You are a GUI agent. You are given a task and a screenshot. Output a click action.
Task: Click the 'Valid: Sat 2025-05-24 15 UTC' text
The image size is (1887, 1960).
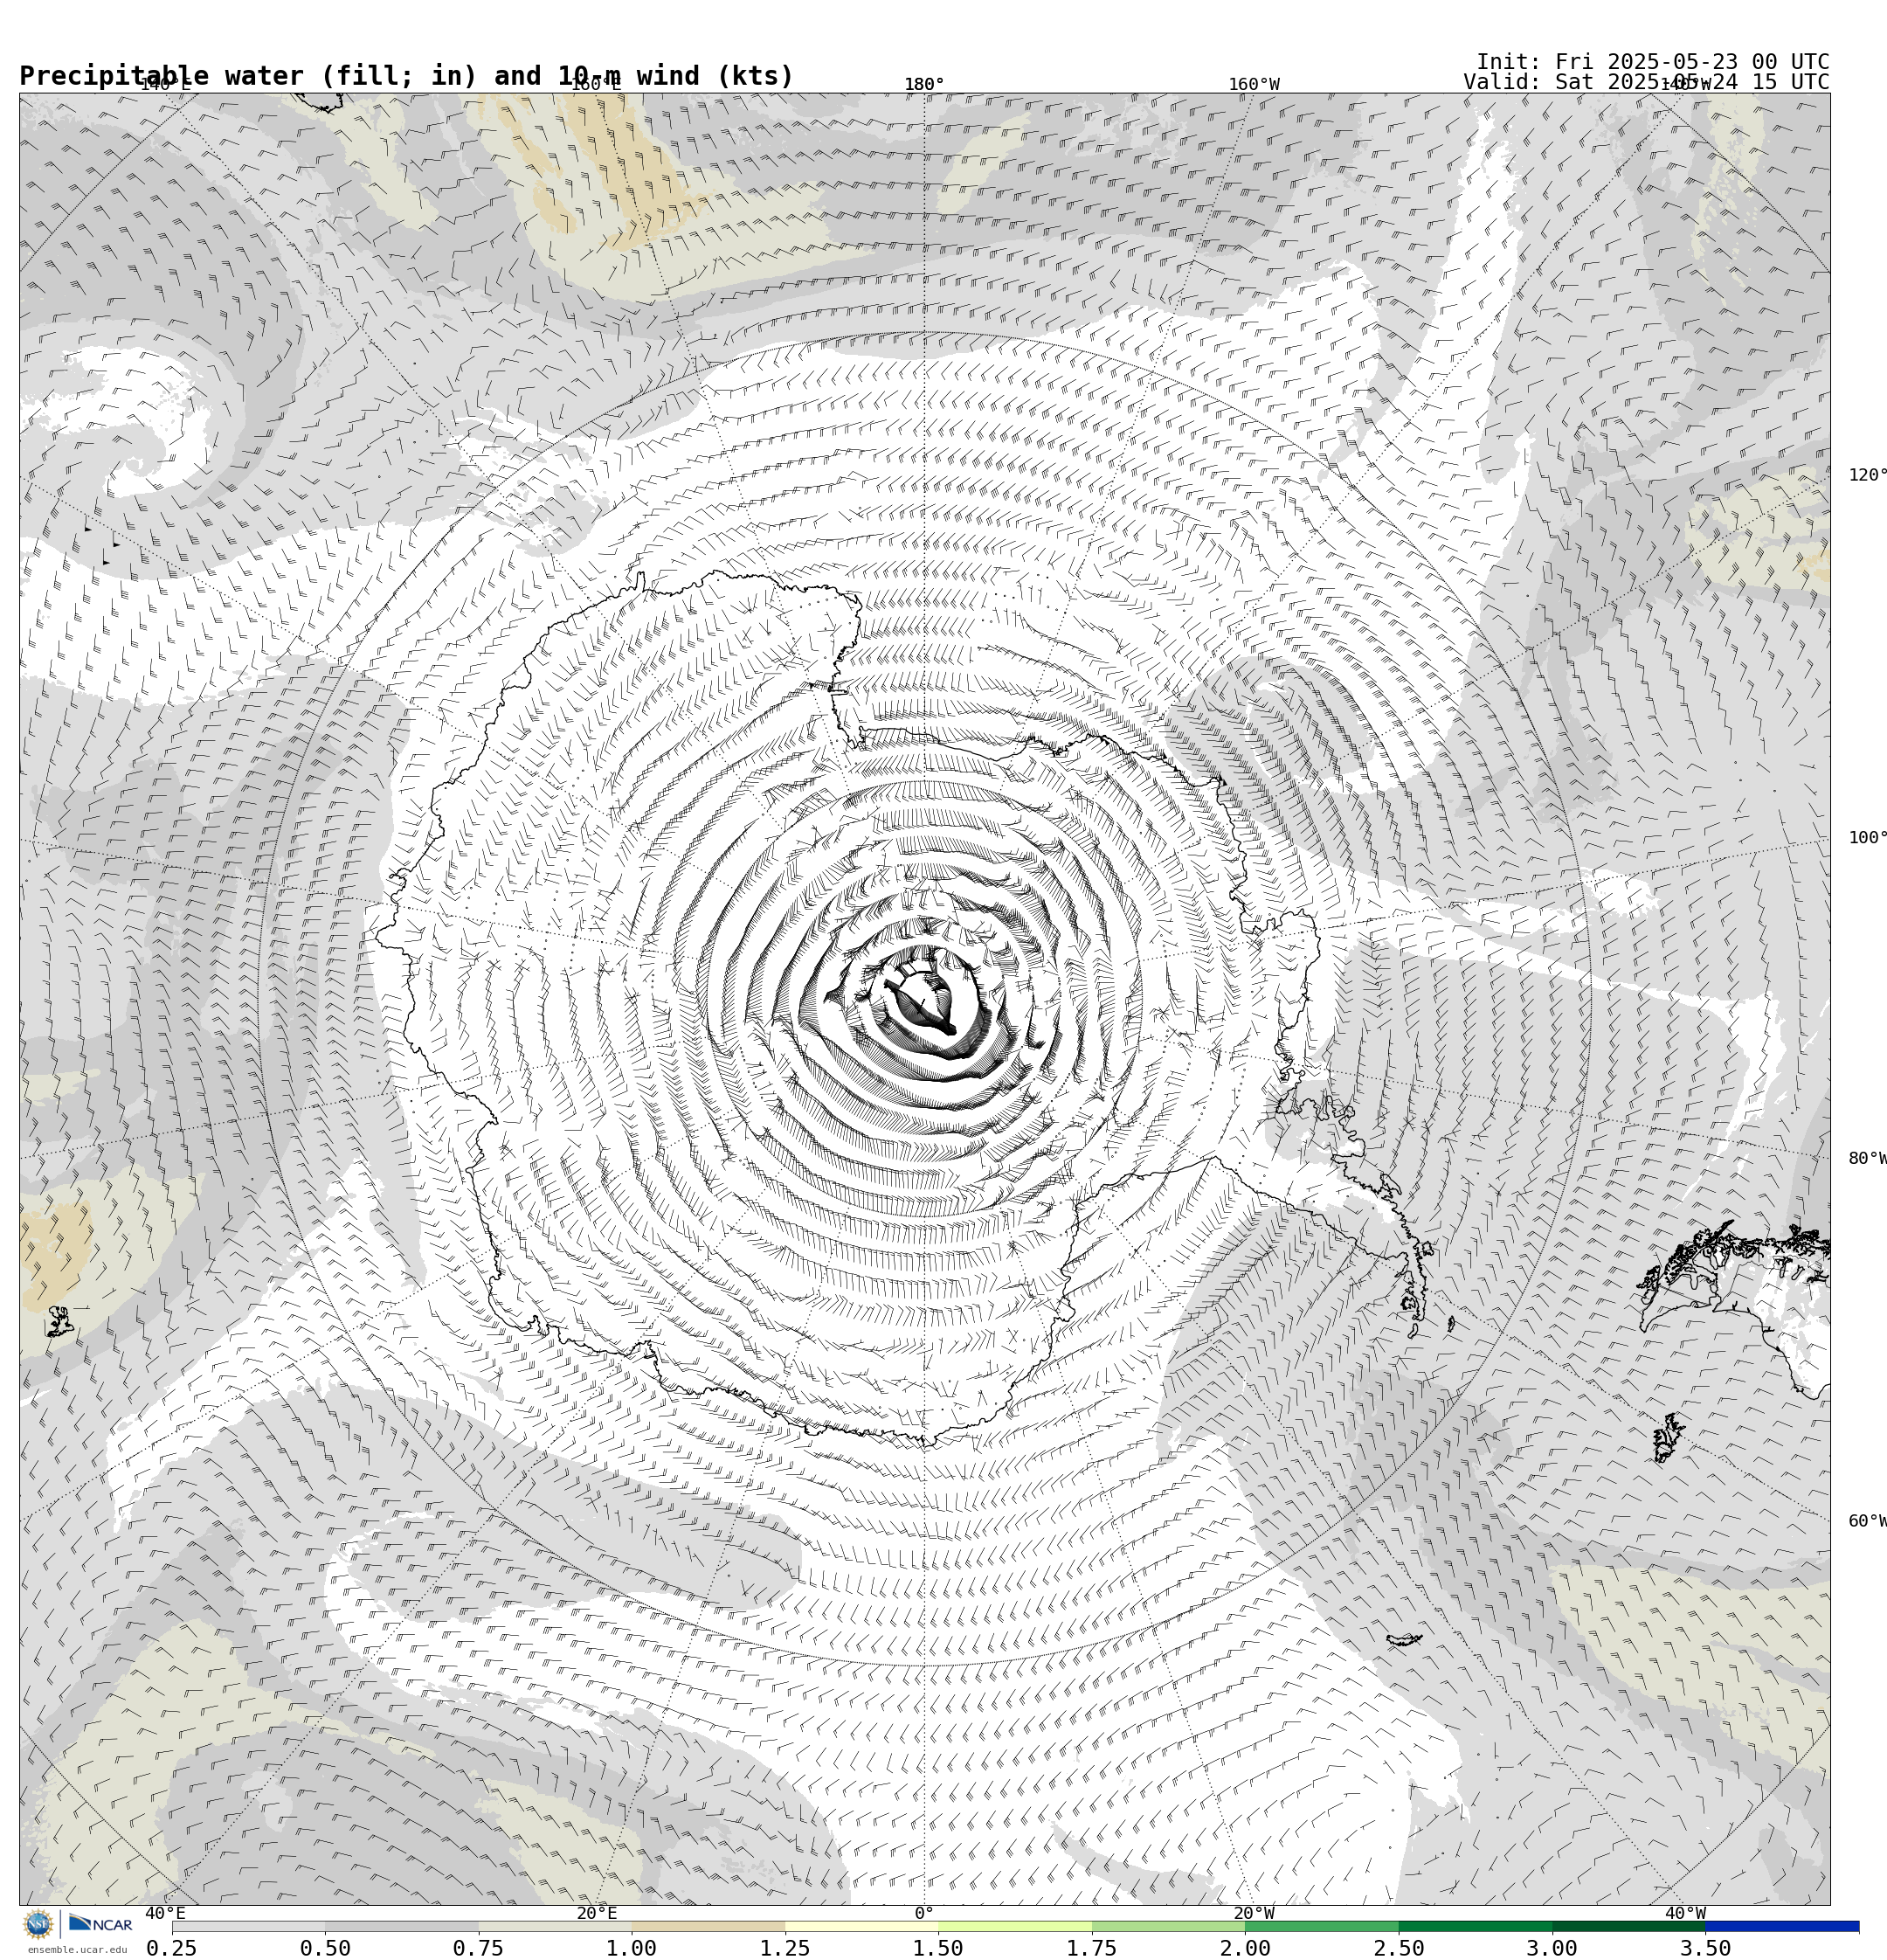[1646, 82]
